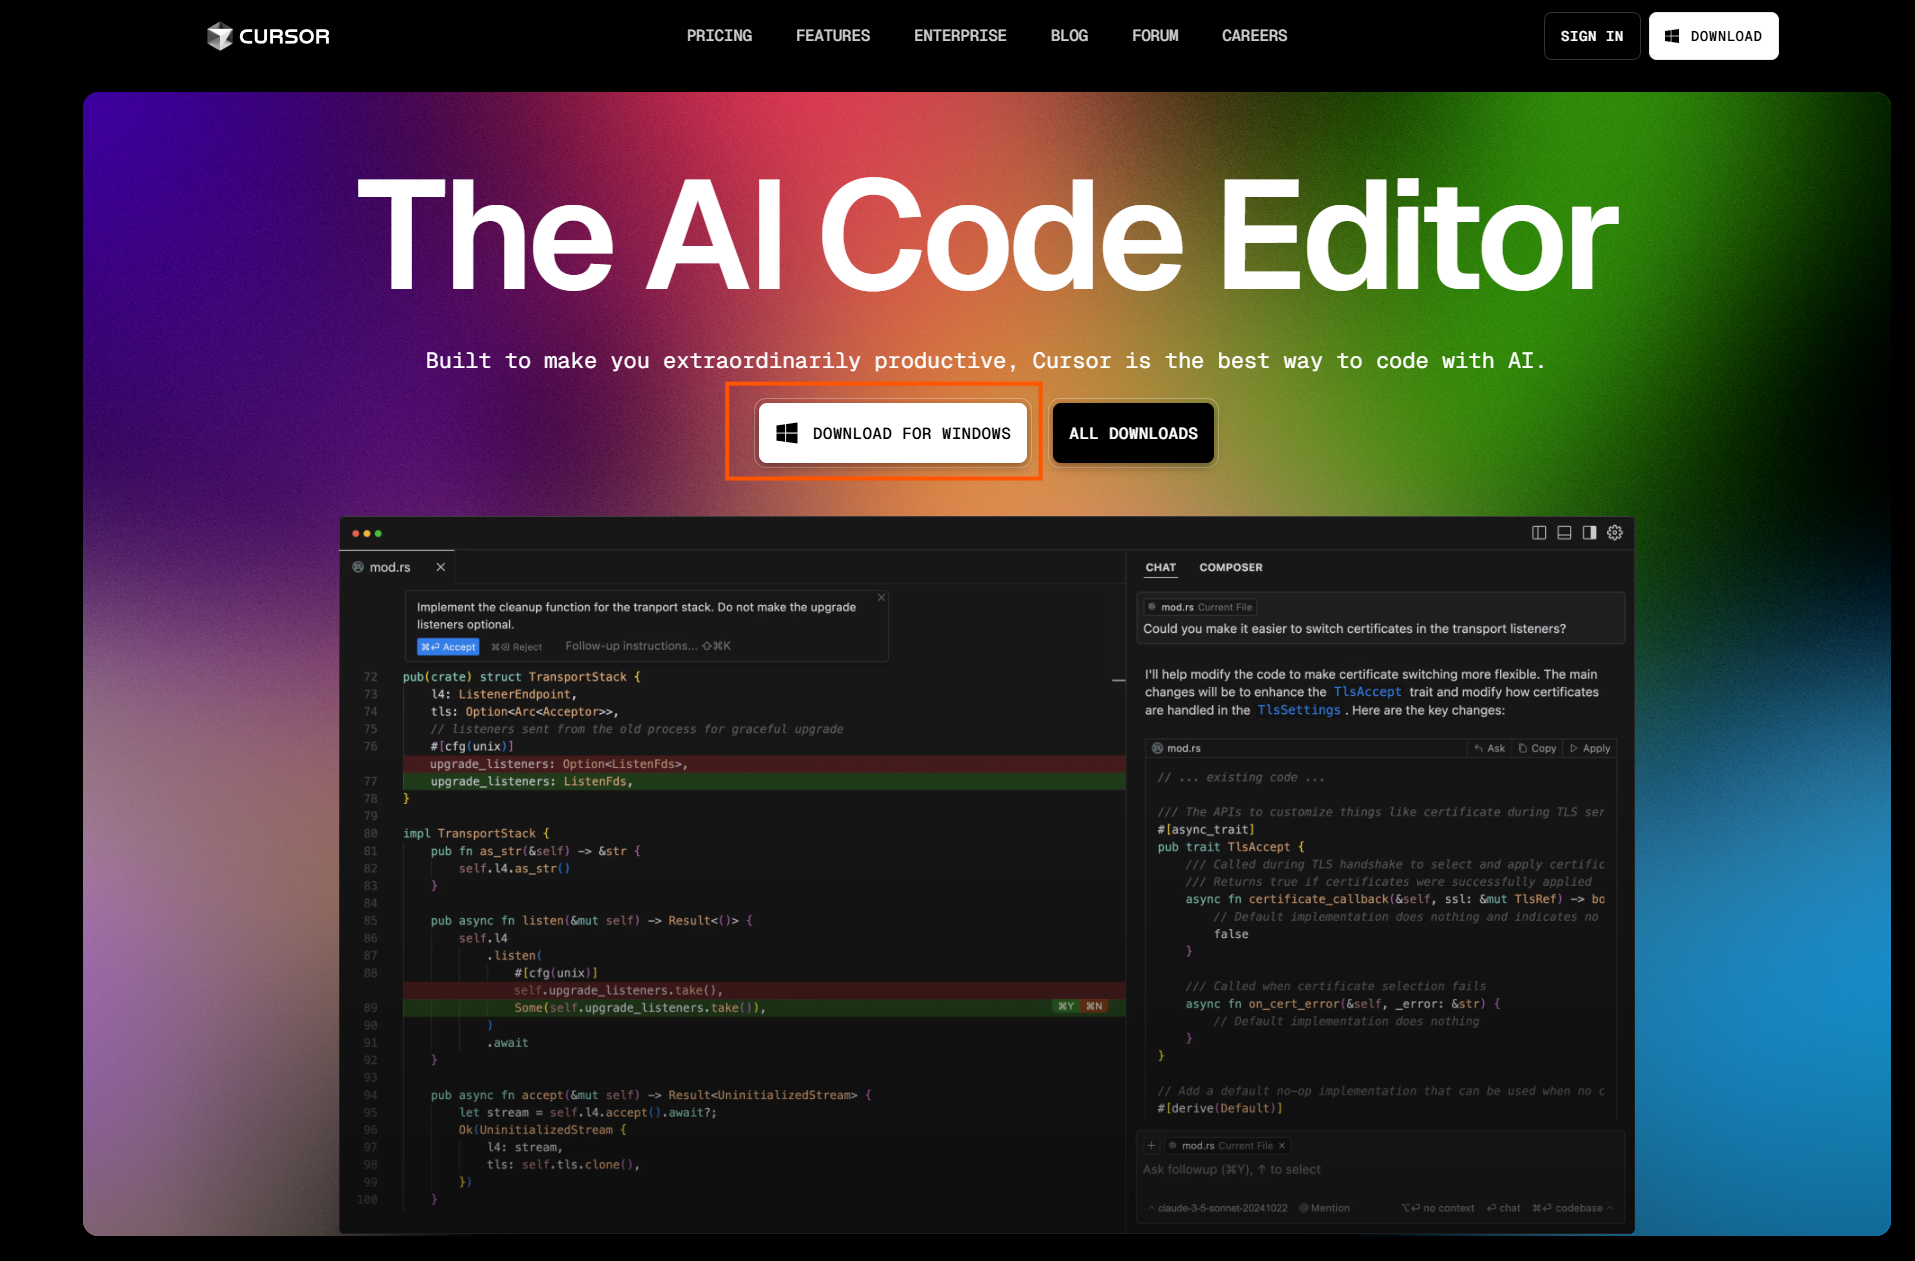Click the Sign In button
The height and width of the screenshot is (1261, 1915).
click(x=1592, y=36)
